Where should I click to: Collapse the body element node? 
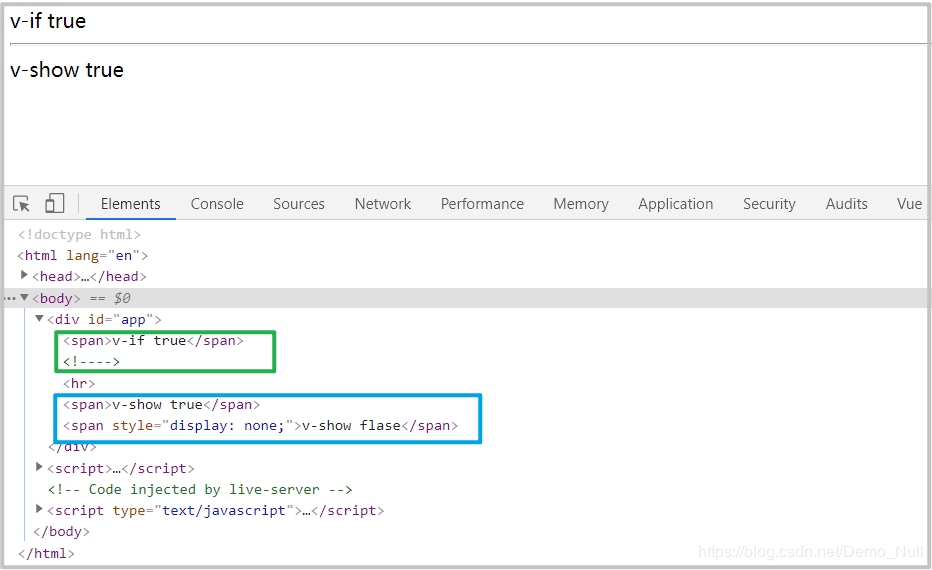coord(25,297)
